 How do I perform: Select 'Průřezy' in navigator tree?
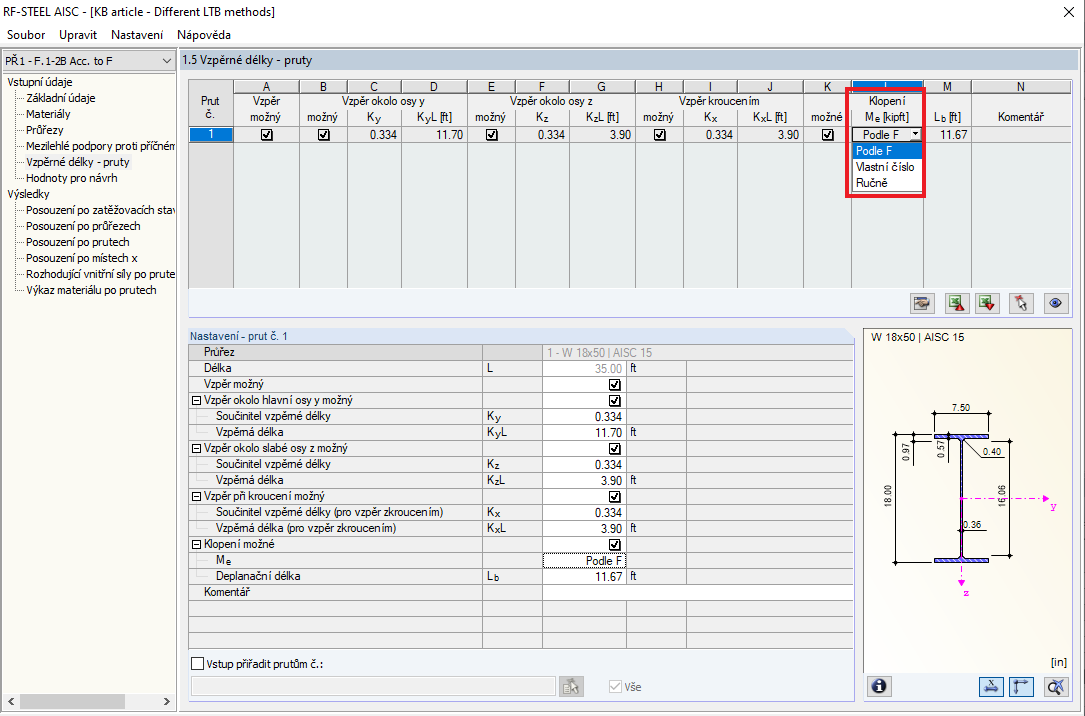pos(45,130)
